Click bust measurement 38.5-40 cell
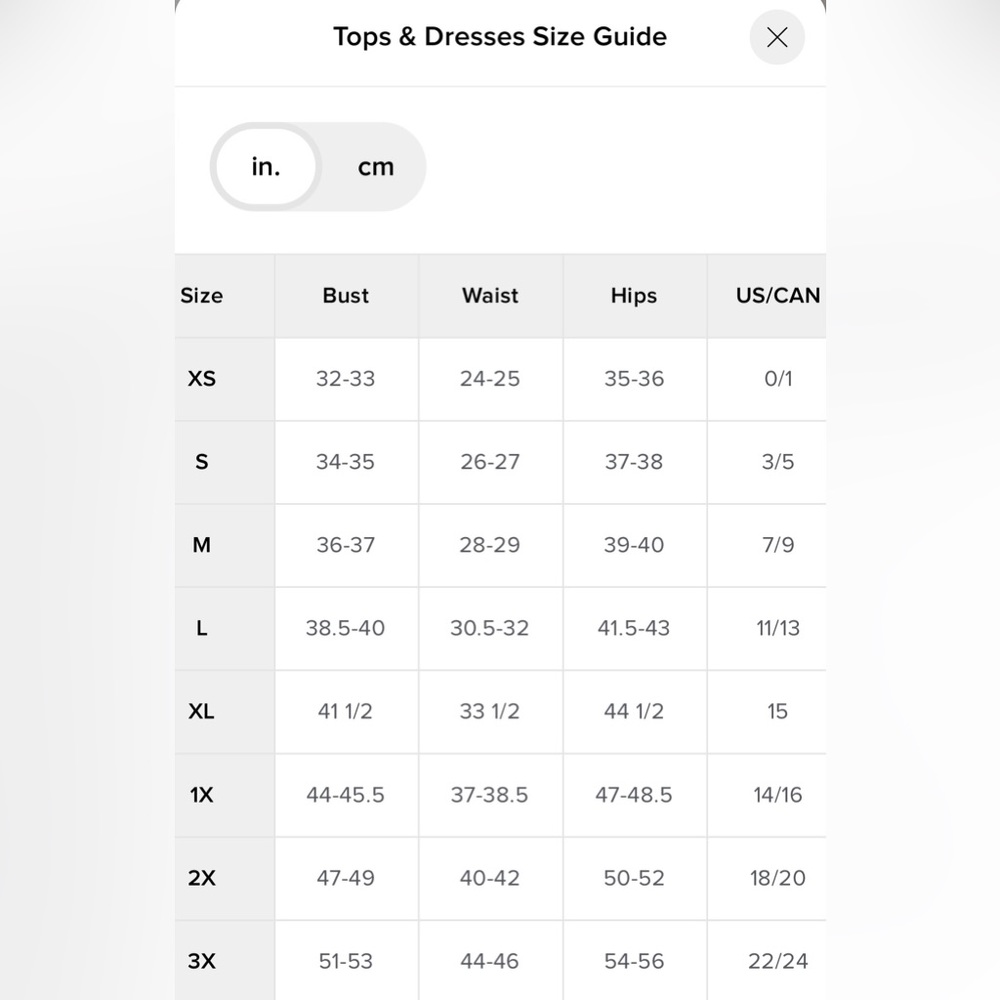Screen dimensions: 1000x1000 click(345, 629)
